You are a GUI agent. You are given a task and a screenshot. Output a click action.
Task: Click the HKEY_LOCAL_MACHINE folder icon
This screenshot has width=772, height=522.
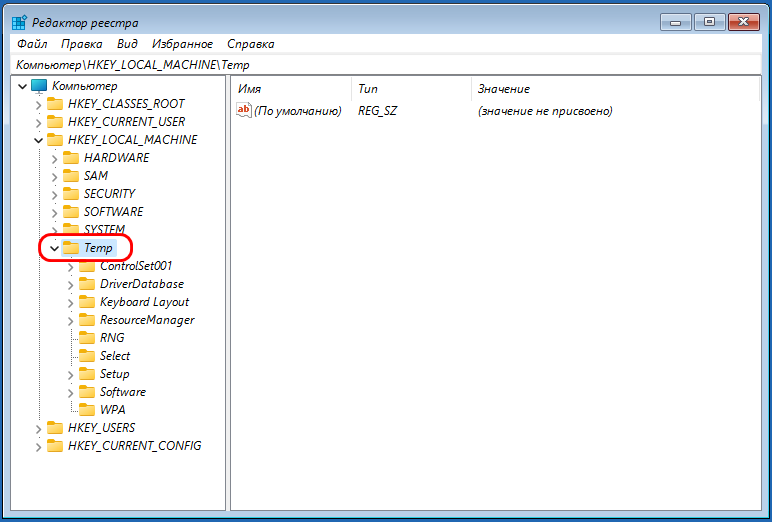[x=55, y=140]
